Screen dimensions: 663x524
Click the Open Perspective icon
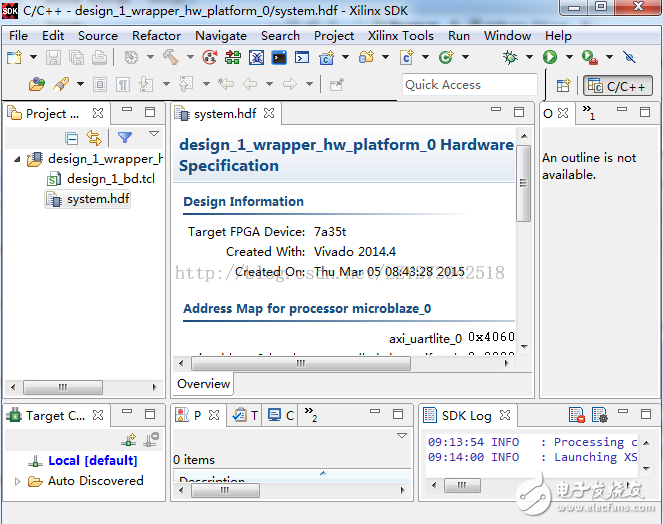pyautogui.click(x=563, y=86)
